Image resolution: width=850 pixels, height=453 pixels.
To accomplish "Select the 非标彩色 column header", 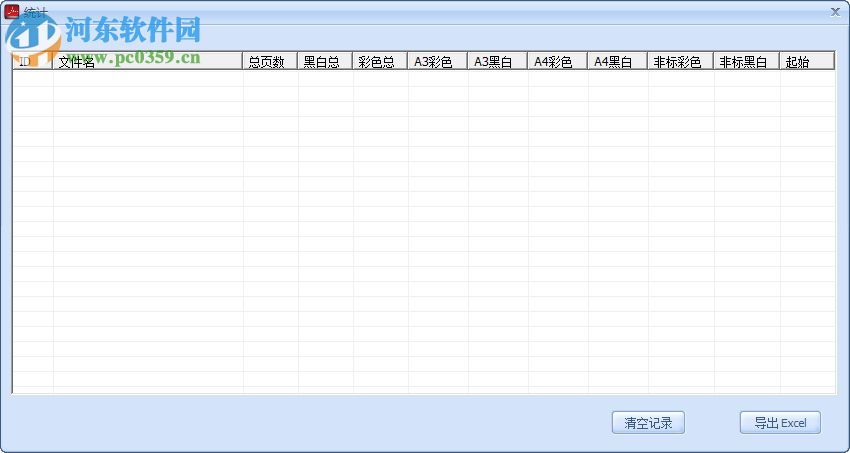I will 680,61.
